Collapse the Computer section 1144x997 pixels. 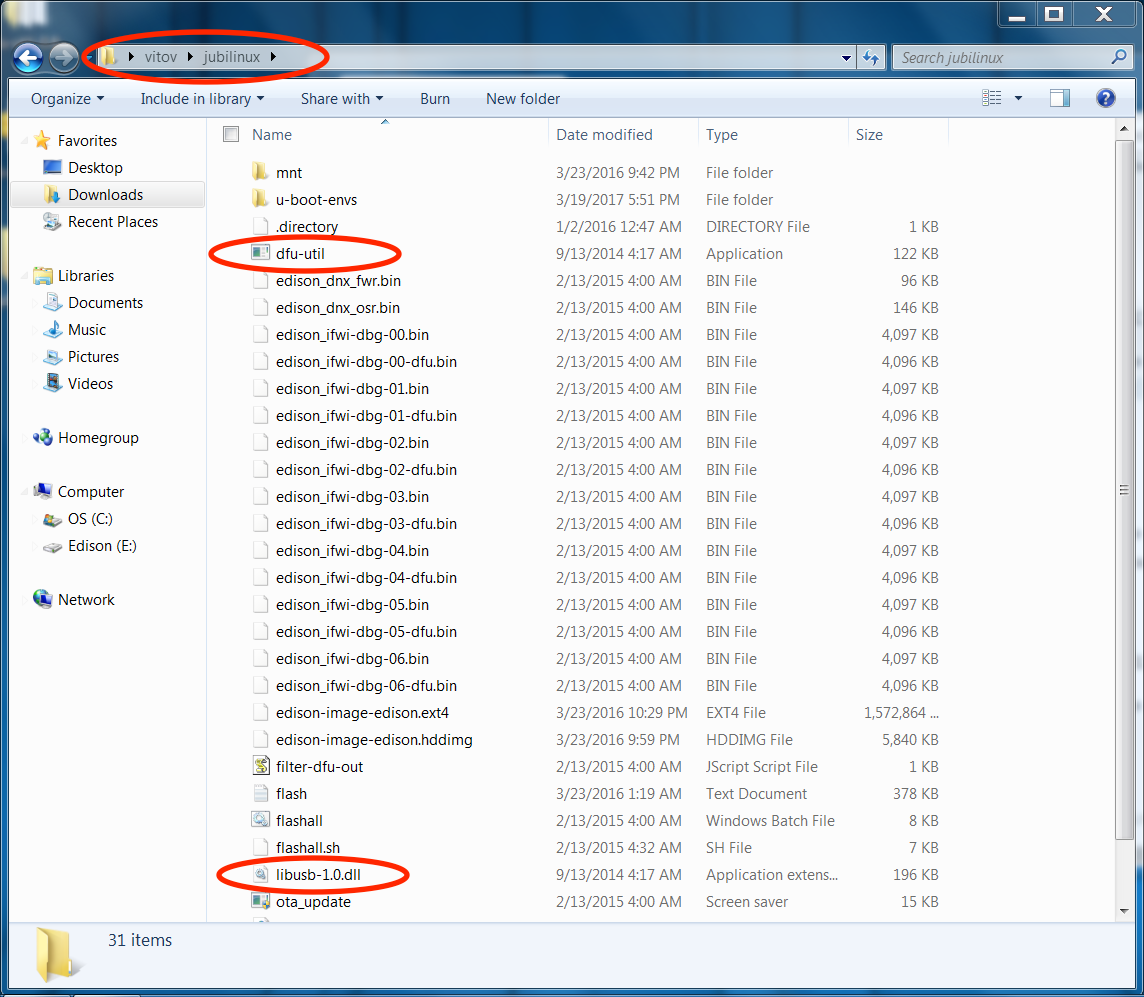[25, 492]
